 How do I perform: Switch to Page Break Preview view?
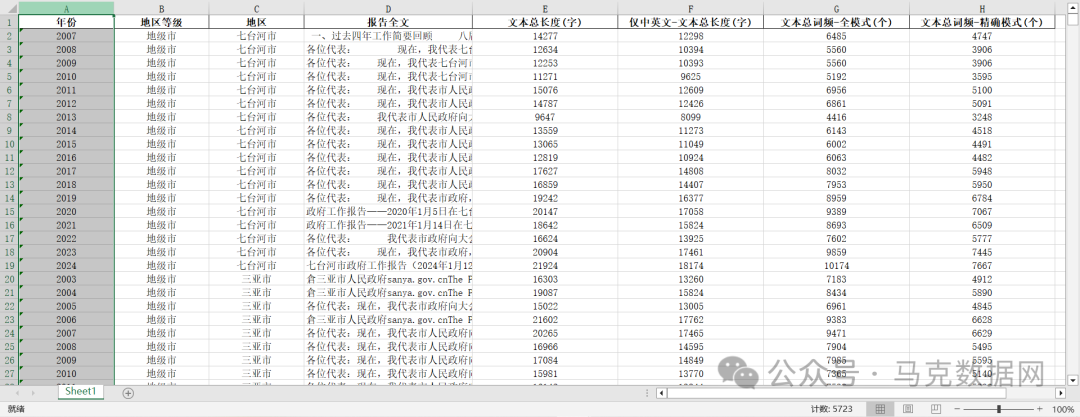(x=935, y=409)
